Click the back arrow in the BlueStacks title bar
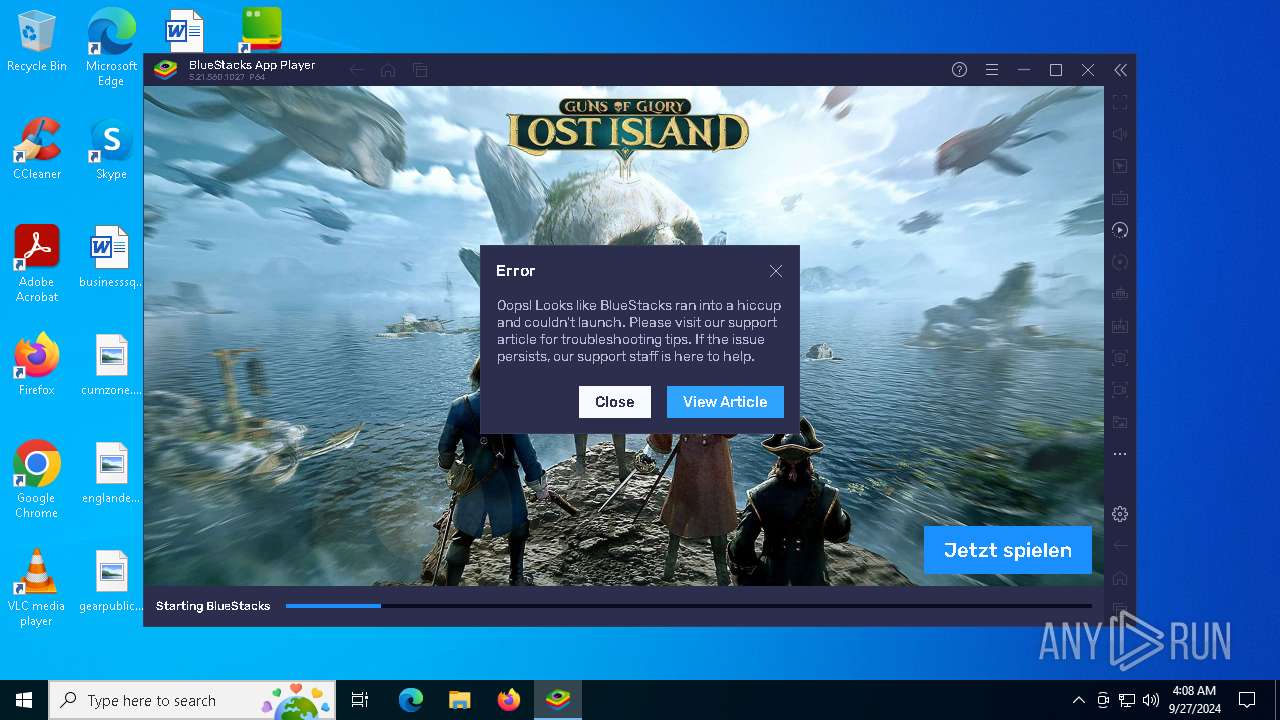The image size is (1280, 720). [356, 70]
